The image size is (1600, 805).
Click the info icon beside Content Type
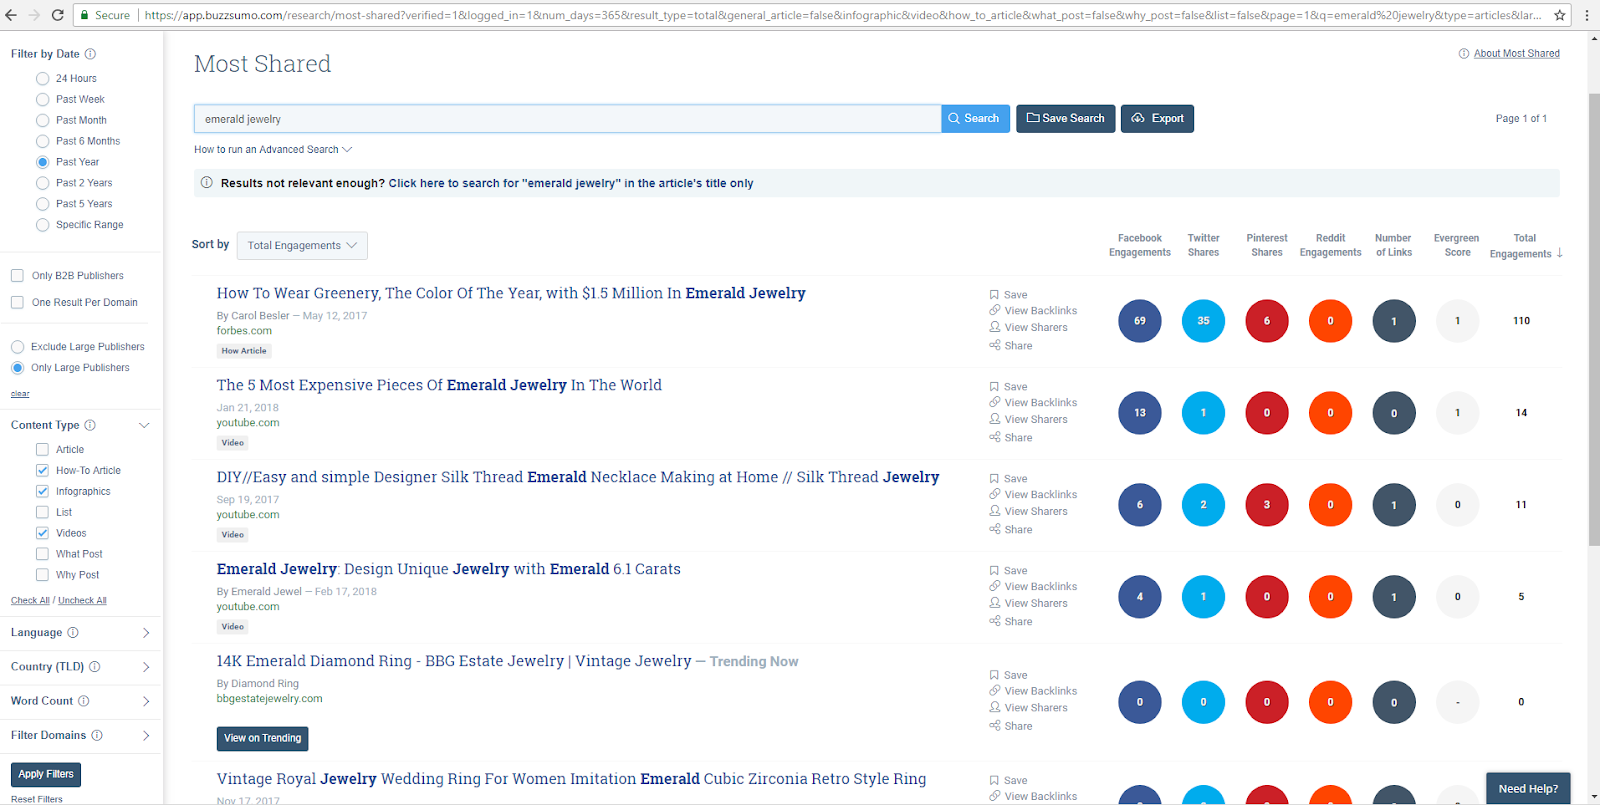pos(90,425)
